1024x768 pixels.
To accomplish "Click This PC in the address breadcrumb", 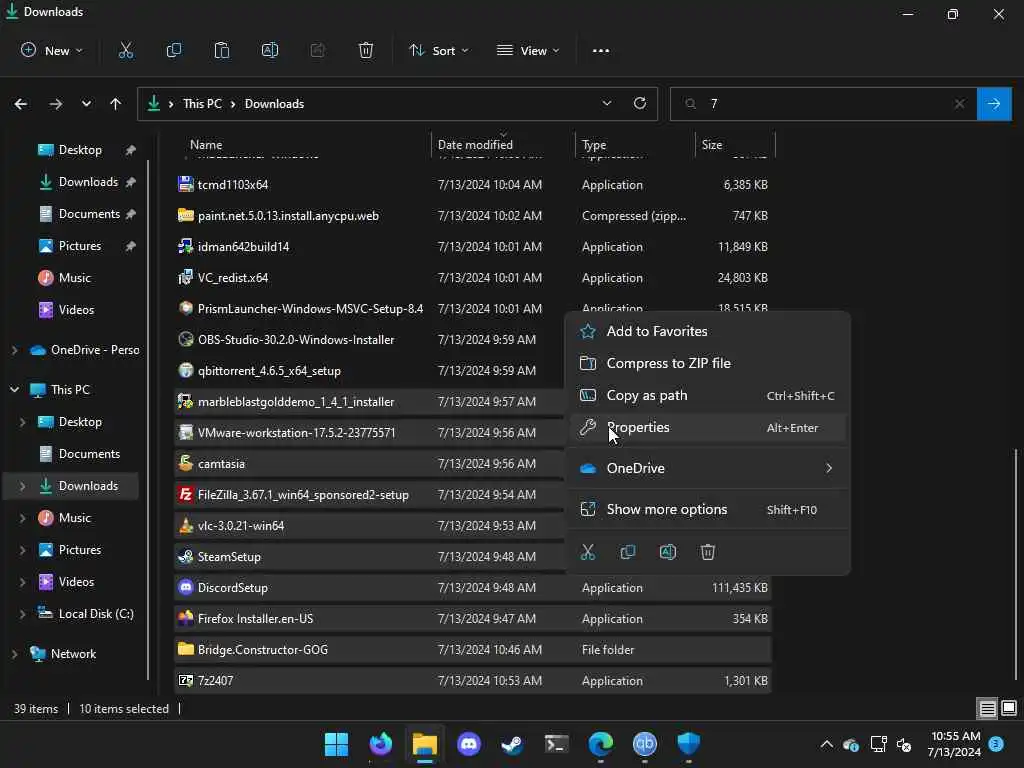I will (x=202, y=104).
